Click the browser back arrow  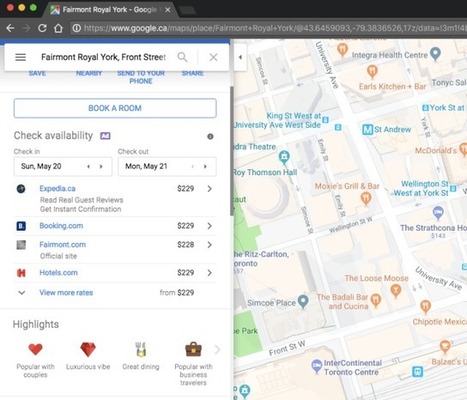click(10, 28)
